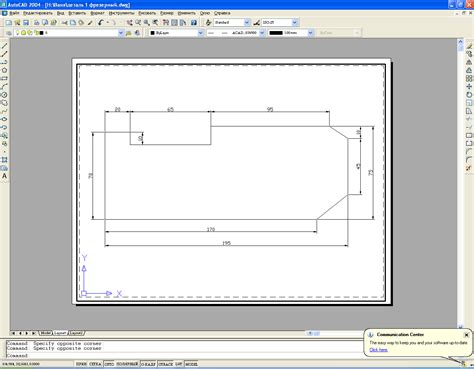Toggle ПОЛЯРНАЯ tracking in status bar
This screenshot has height=369, width=474.
(x=127, y=364)
